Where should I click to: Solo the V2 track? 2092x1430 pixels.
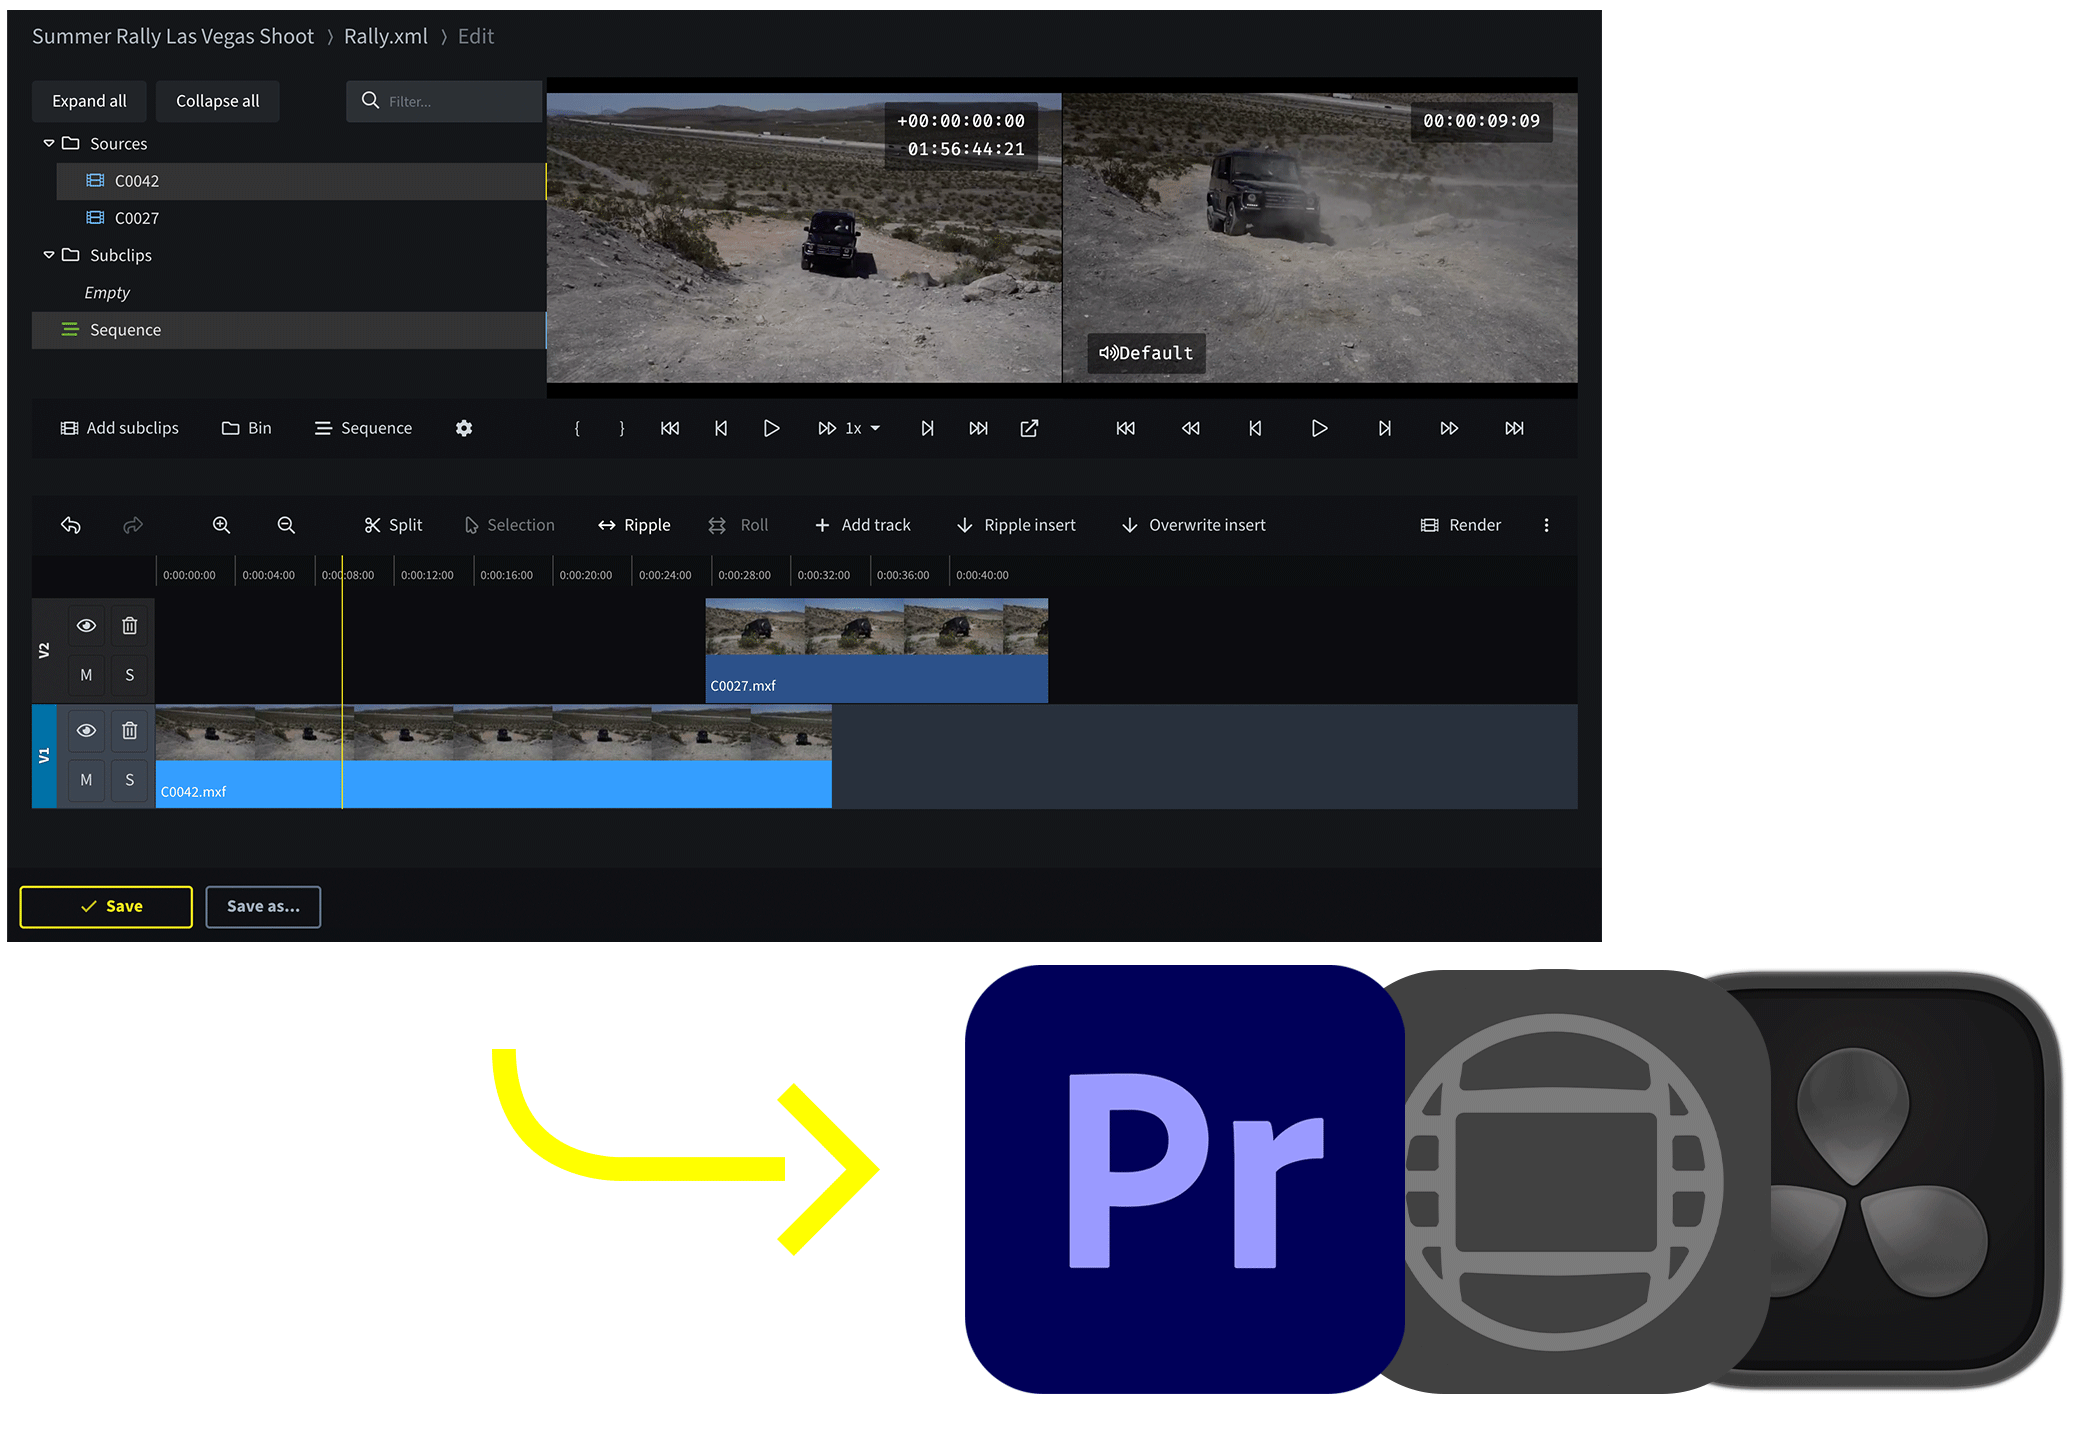129,674
